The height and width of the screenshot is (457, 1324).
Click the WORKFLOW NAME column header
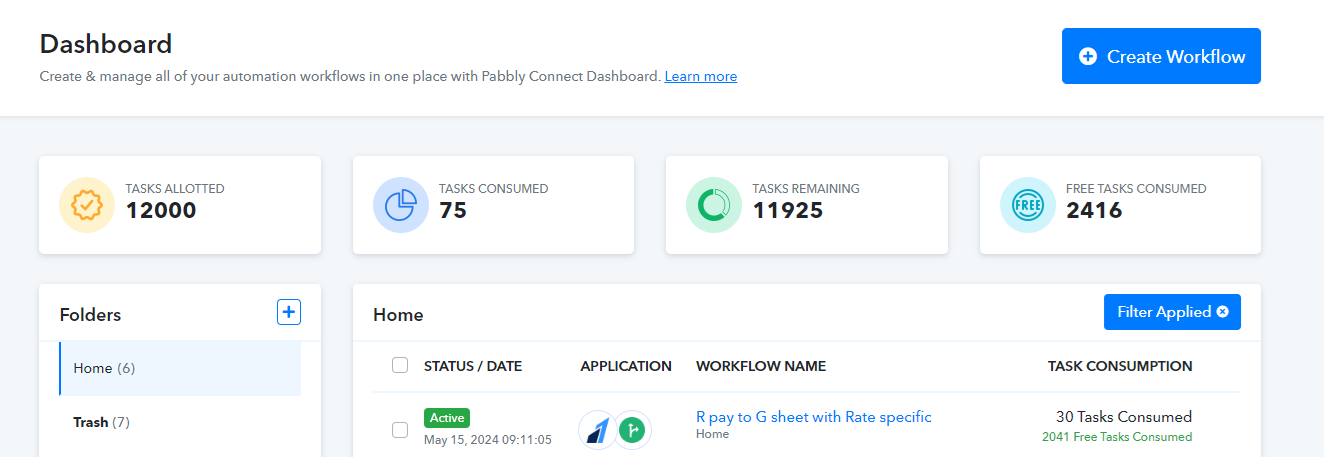[761, 366]
